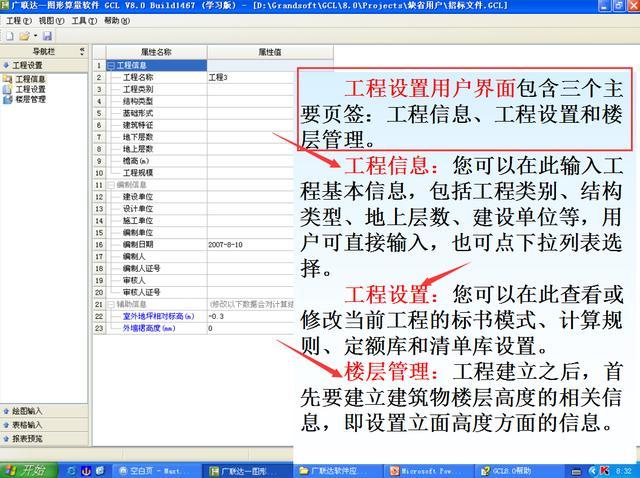Click the 室外地坪相对标高 value -0.3
Viewport: 640px width, 478px height.
(x=250, y=316)
